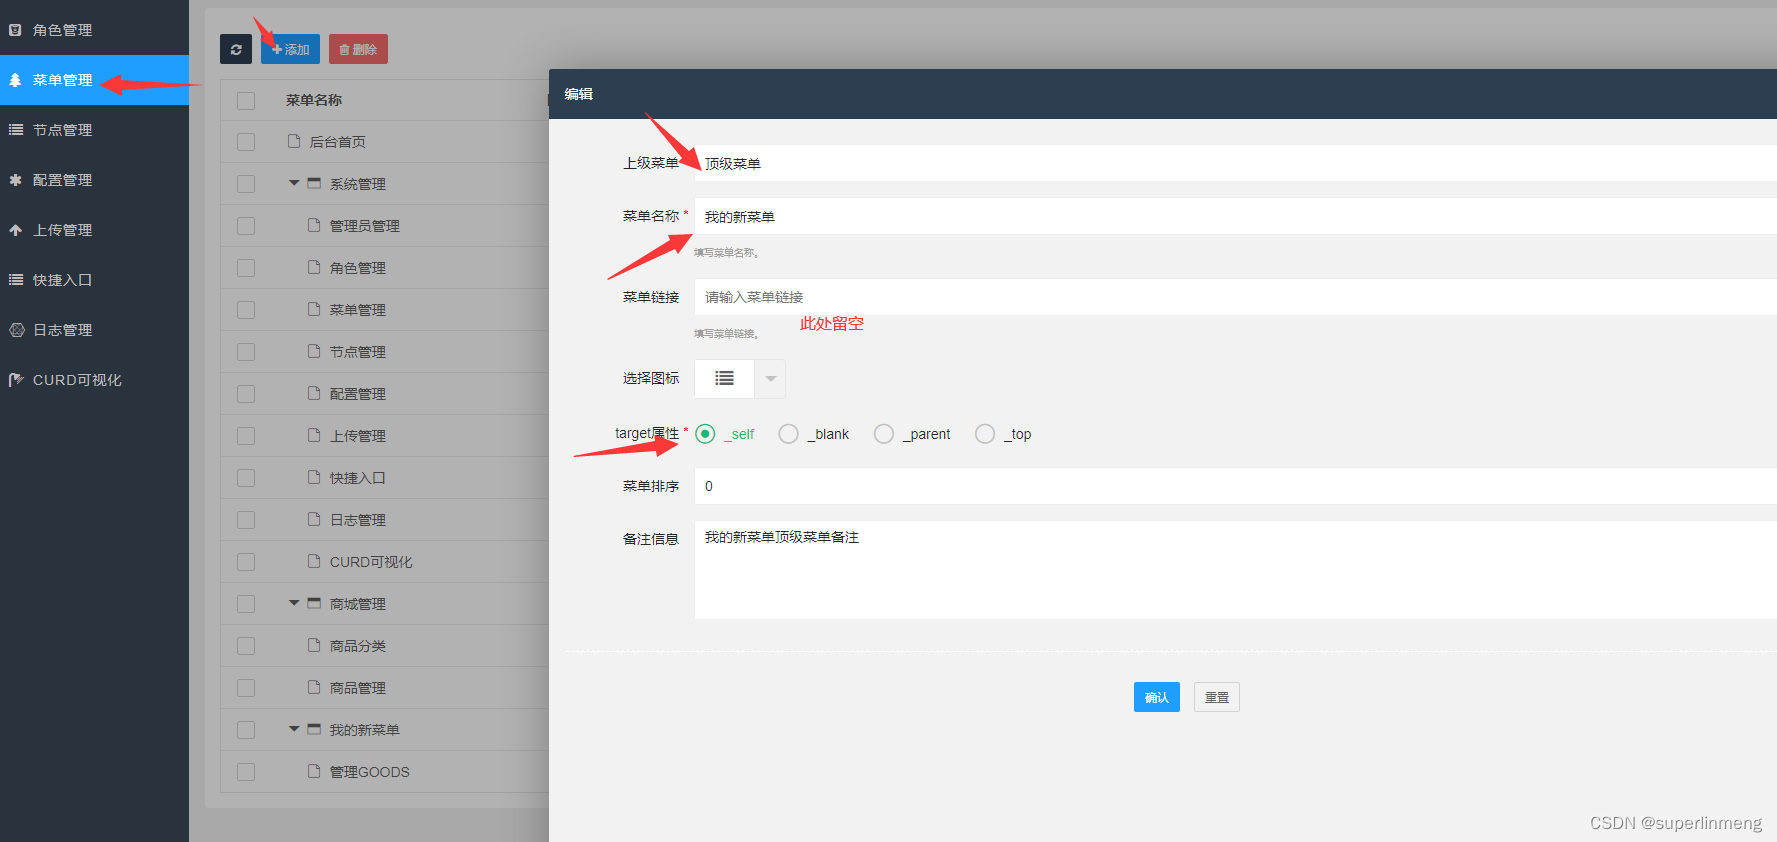Click the 上级菜单 field showing 顶级菜单
This screenshot has width=1777, height=842.
pos(1235,163)
